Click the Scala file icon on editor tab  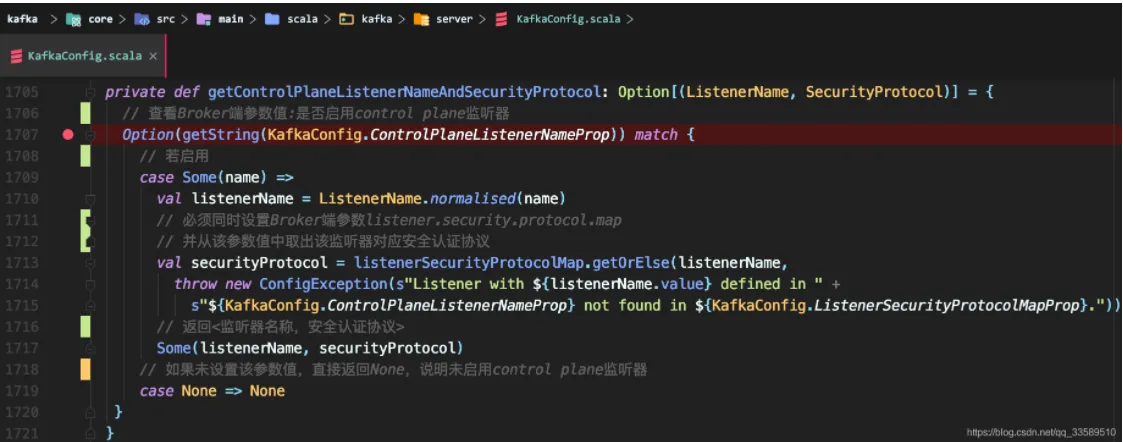pos(14,56)
